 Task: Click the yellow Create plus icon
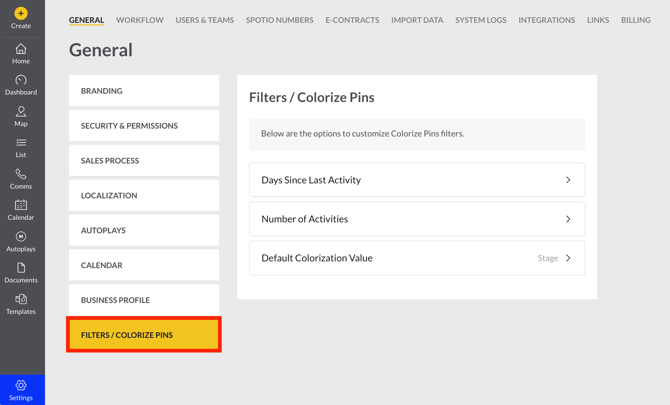[x=21, y=13]
